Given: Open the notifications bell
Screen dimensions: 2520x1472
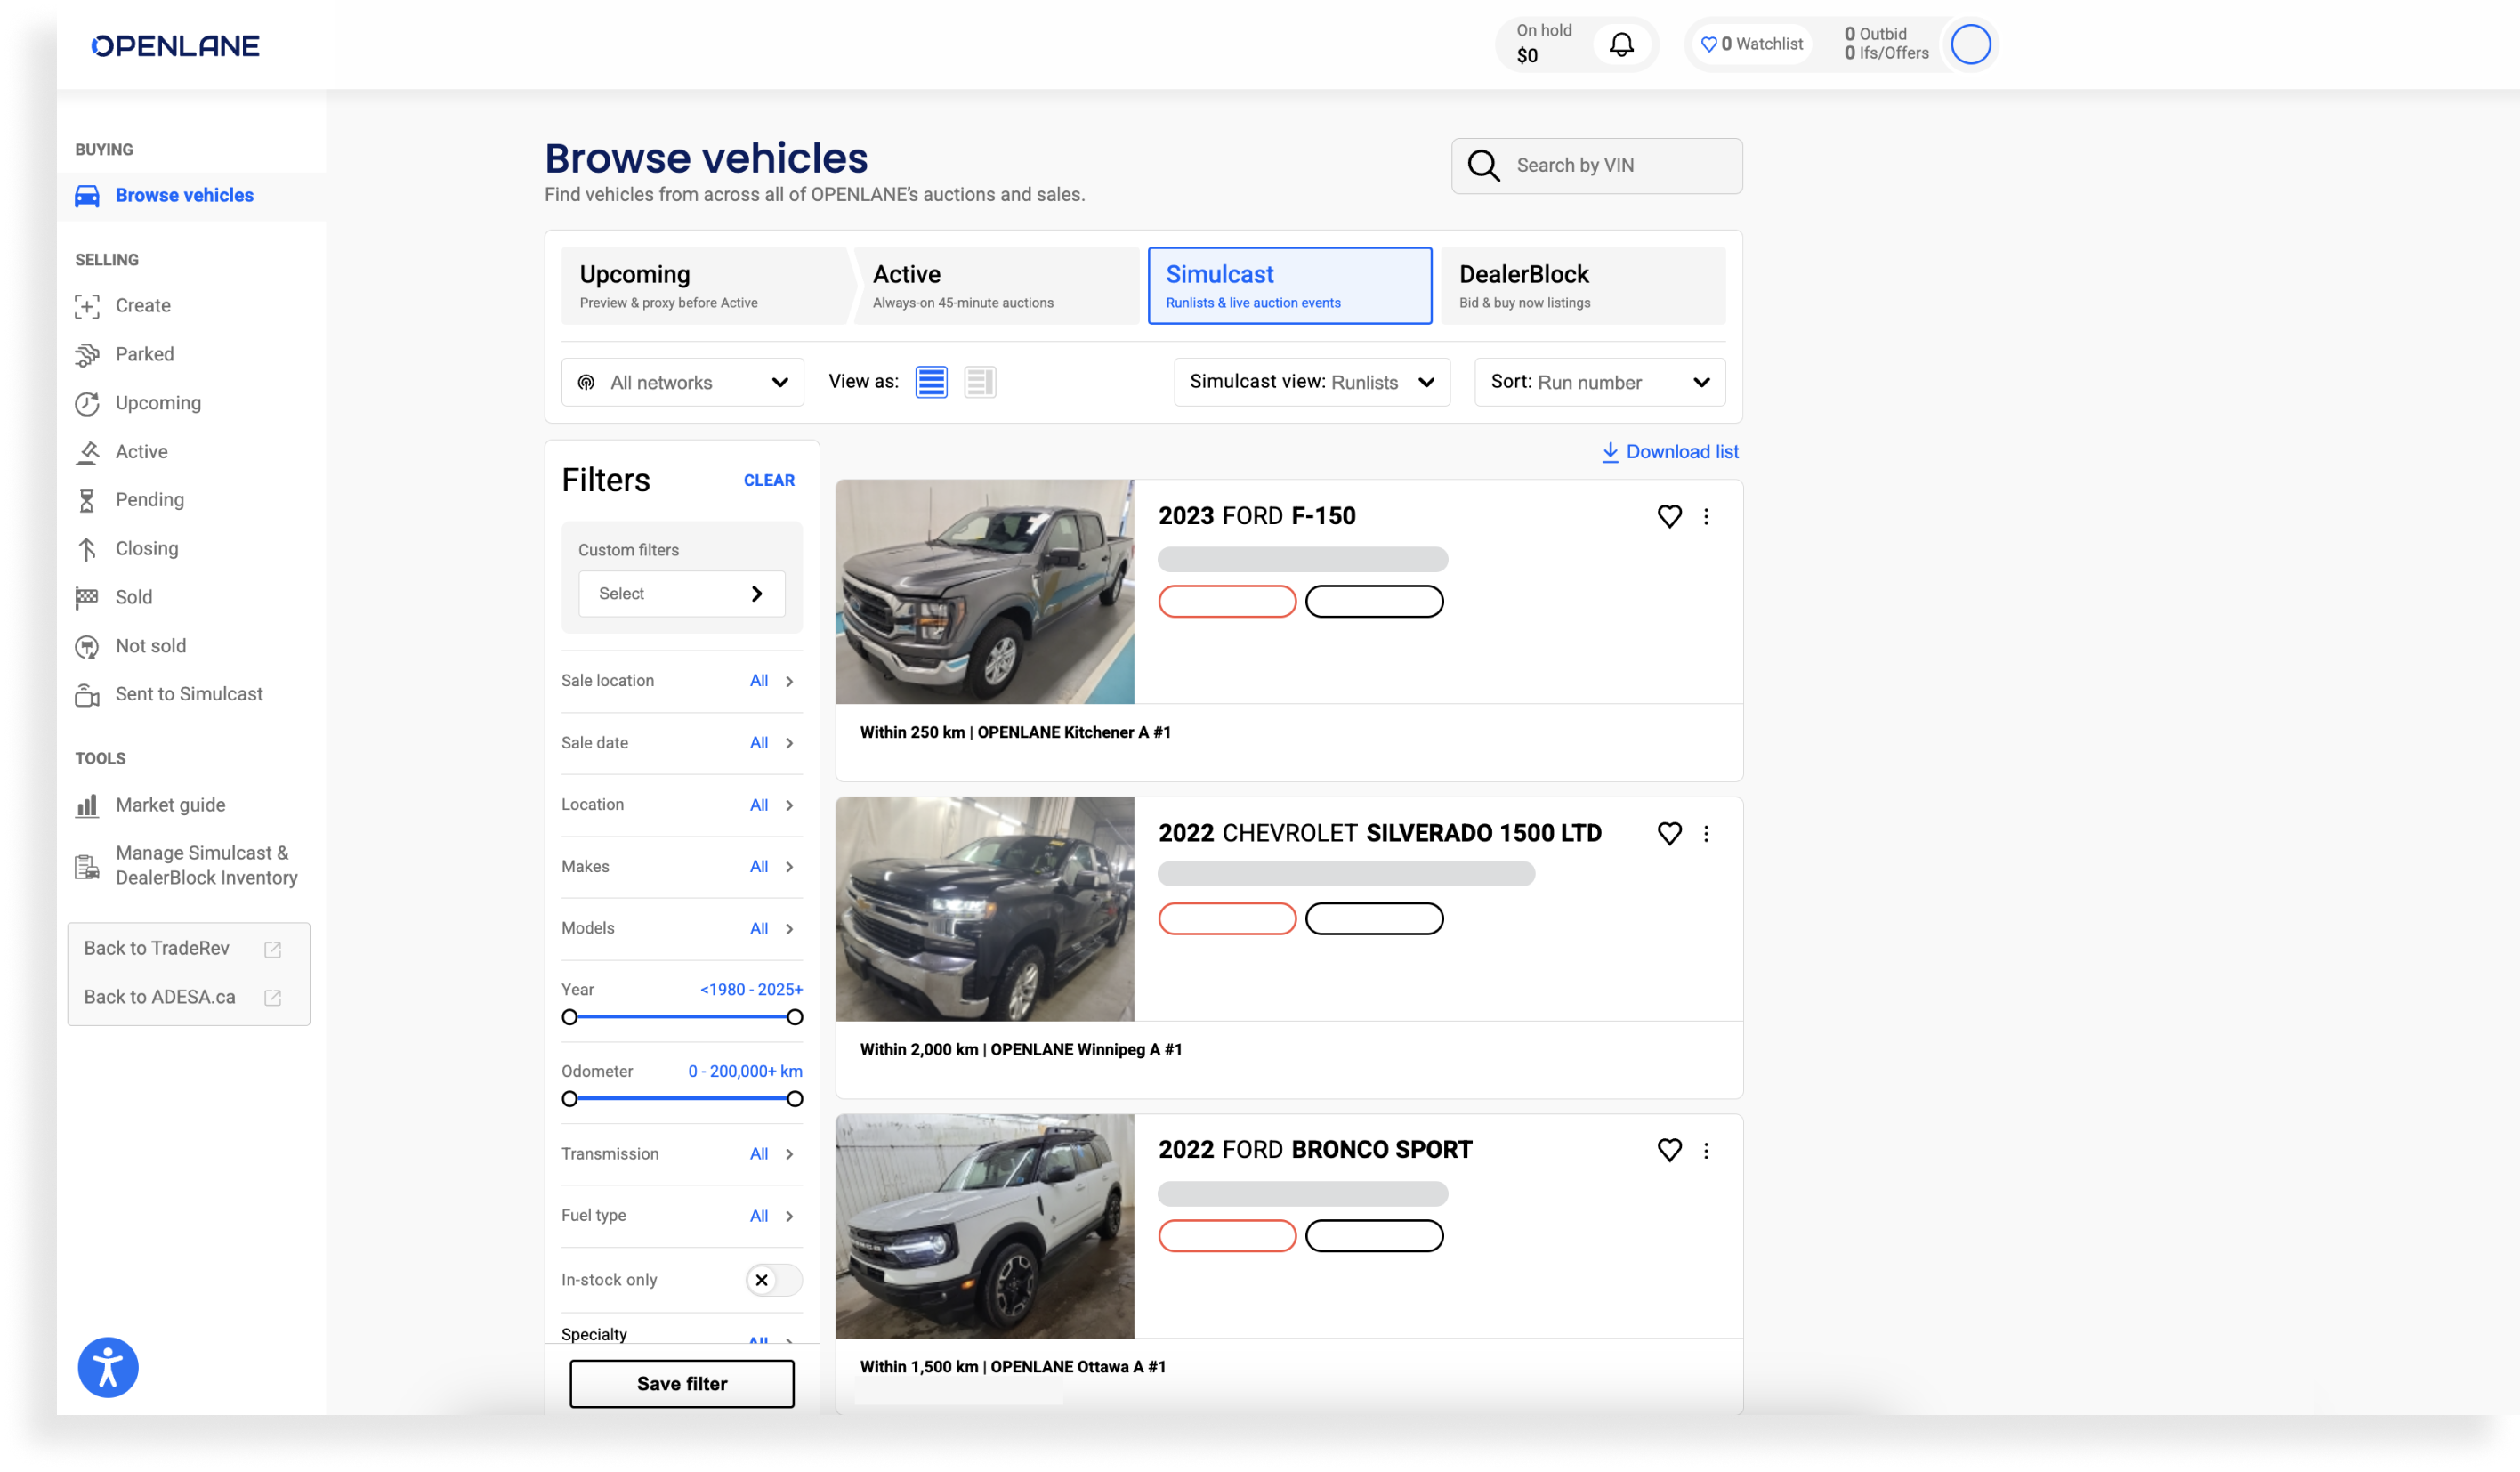Looking at the screenshot, I should point(1621,44).
